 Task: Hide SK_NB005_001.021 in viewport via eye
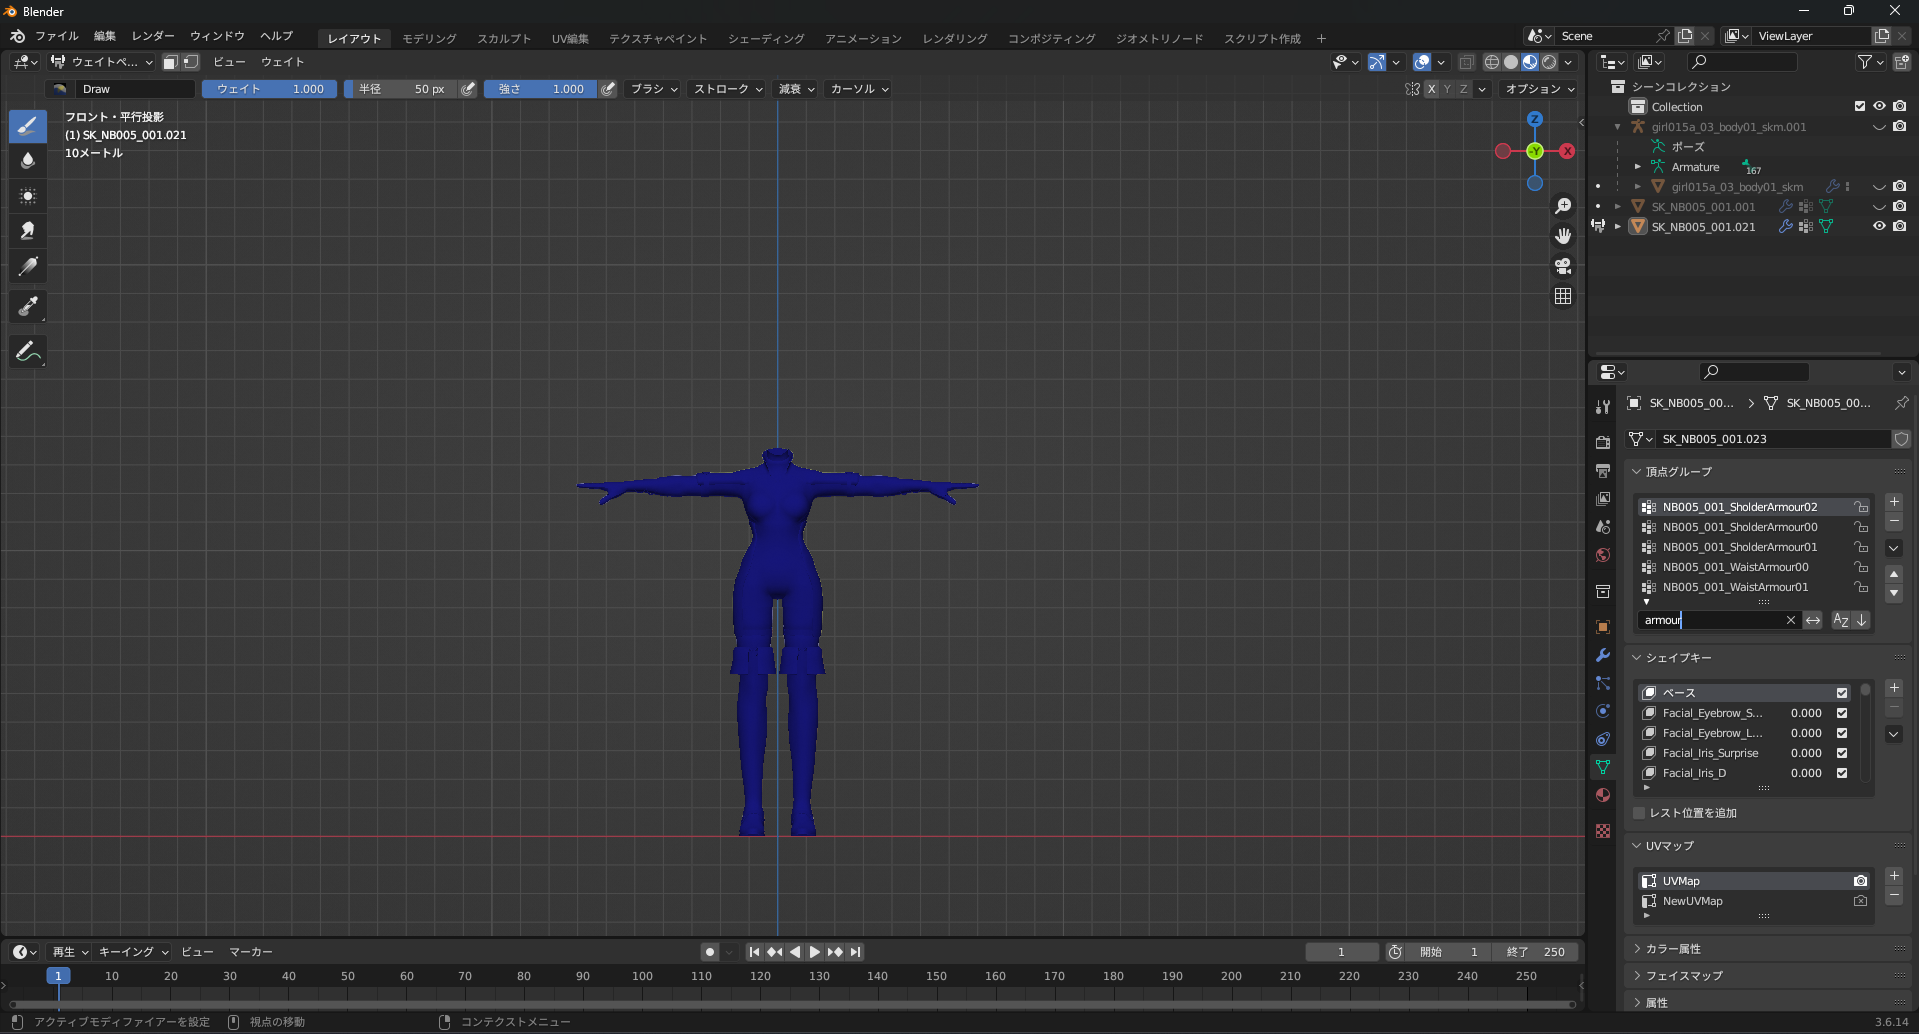point(1879,226)
